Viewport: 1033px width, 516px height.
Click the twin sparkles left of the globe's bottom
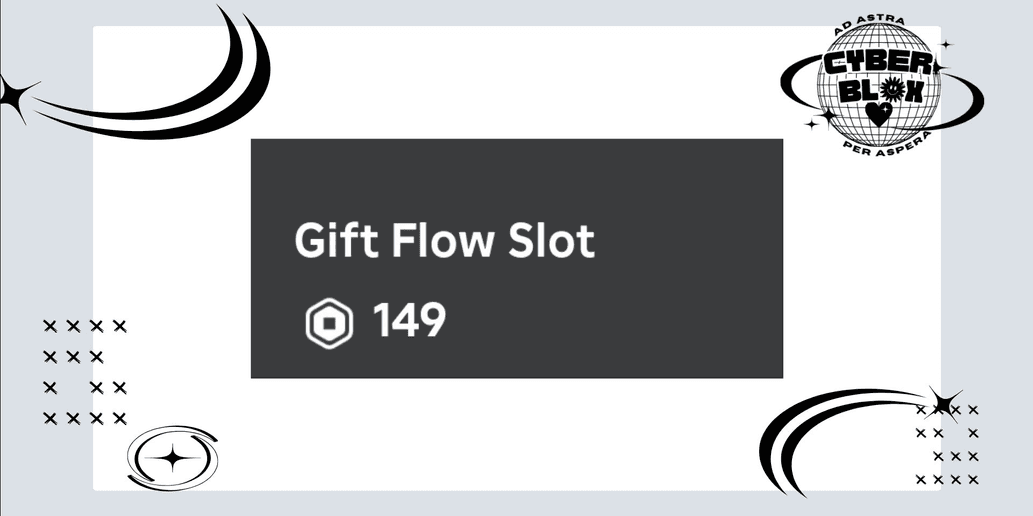pos(821,119)
